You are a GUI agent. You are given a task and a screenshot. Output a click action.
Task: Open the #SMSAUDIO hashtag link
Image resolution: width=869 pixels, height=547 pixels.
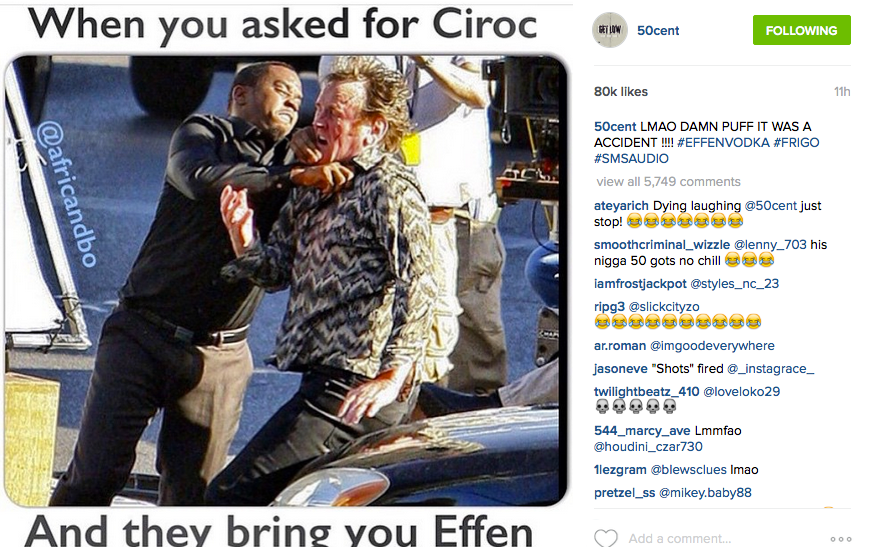coord(631,159)
